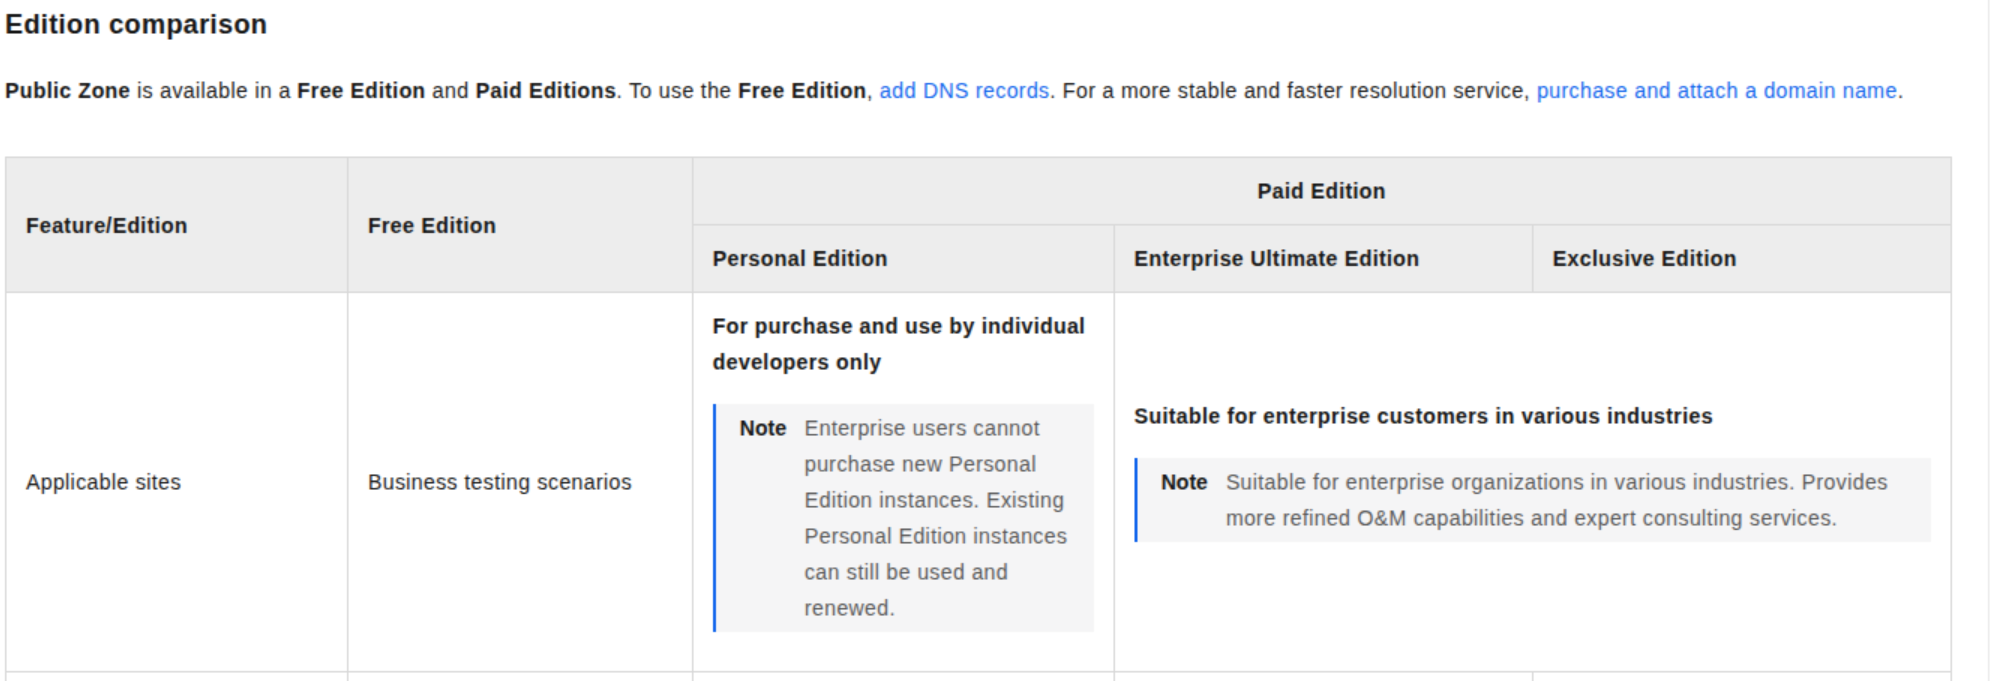Click the 'Edition comparison' heading
This screenshot has width=2004, height=681.
[136, 24]
